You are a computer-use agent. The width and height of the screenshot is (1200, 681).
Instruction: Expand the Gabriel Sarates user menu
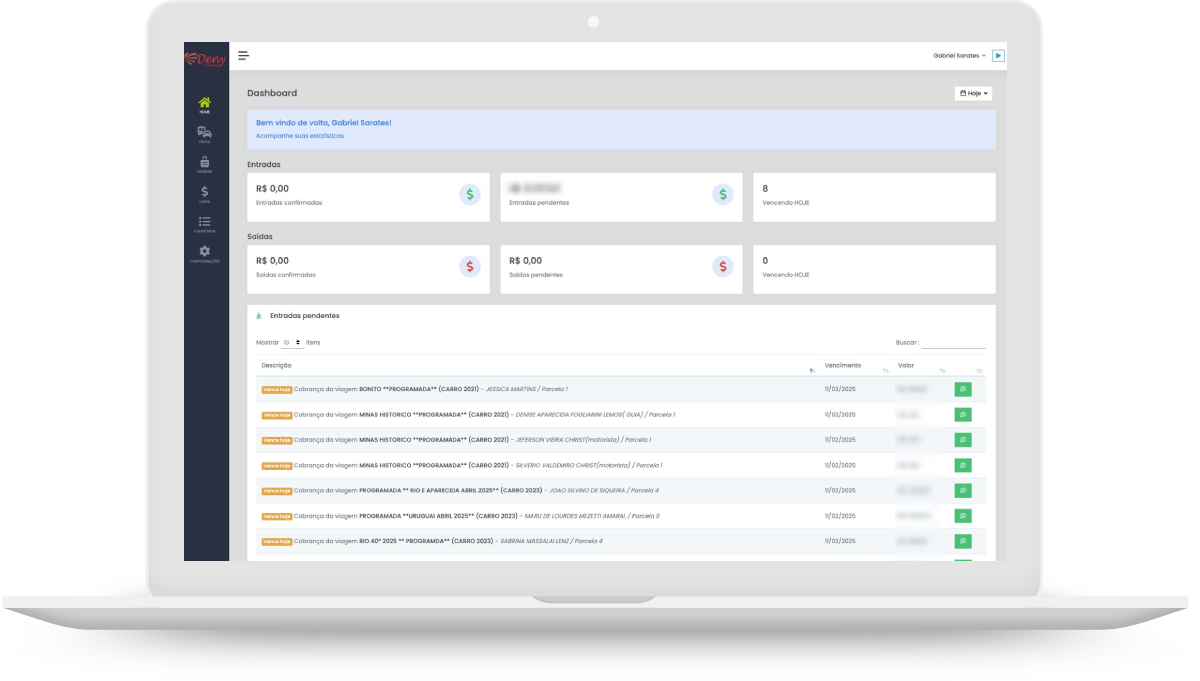coord(959,56)
